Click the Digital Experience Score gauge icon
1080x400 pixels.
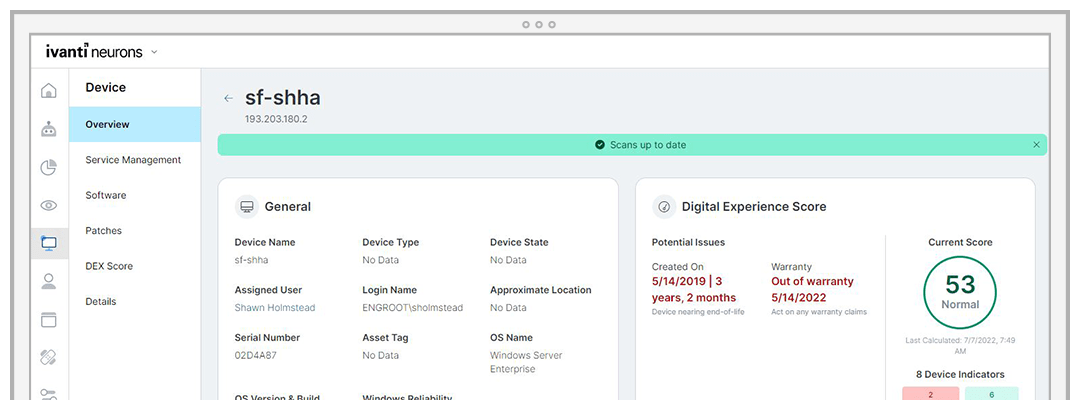tap(664, 207)
